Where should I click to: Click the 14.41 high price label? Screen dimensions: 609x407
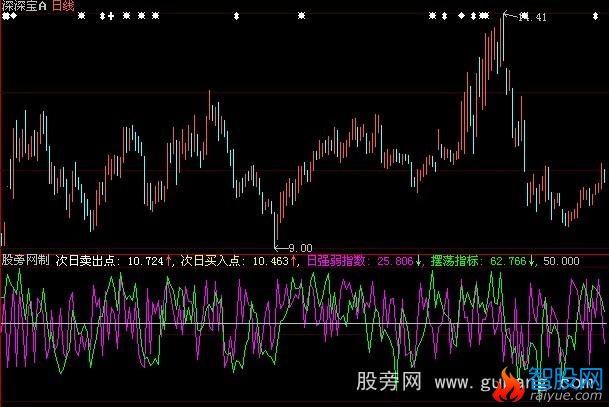point(533,17)
